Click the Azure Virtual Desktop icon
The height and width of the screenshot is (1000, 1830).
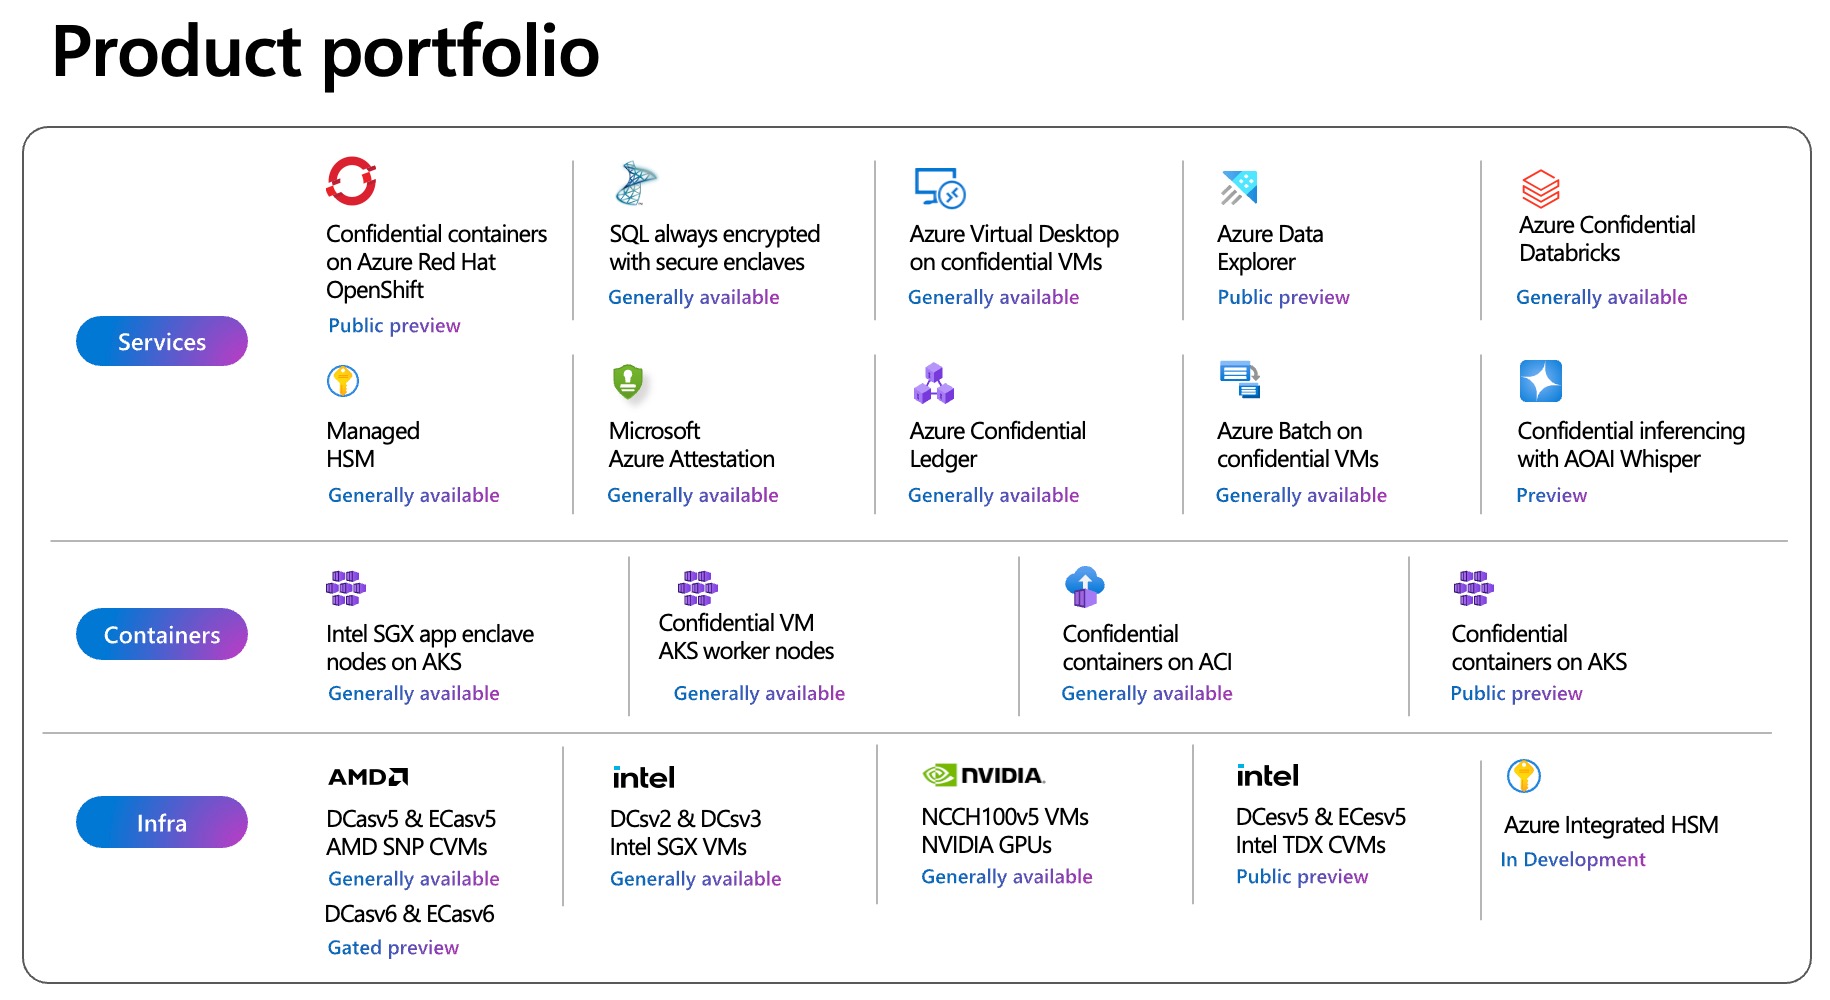[940, 187]
